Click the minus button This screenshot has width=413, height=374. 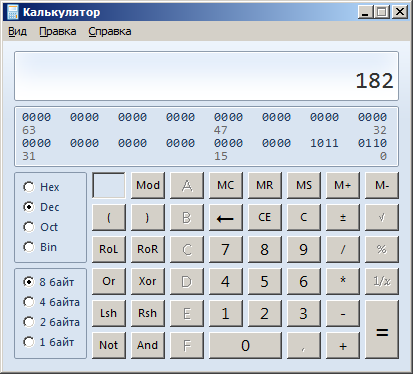(343, 313)
